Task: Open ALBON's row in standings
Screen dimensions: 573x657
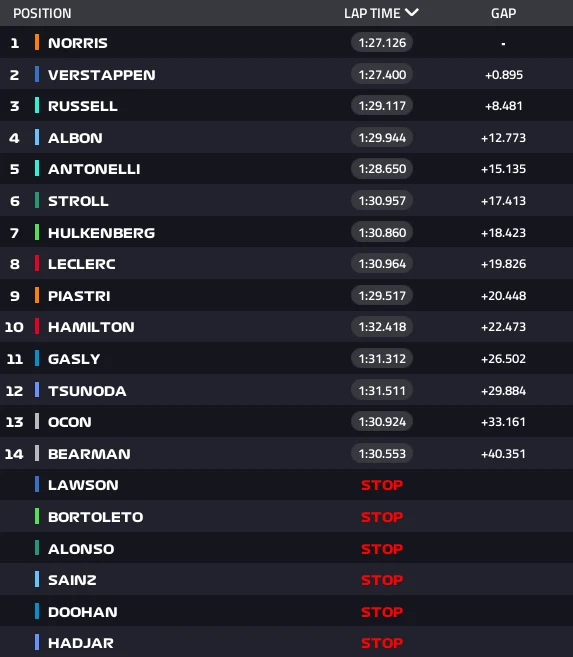Action: pos(286,137)
